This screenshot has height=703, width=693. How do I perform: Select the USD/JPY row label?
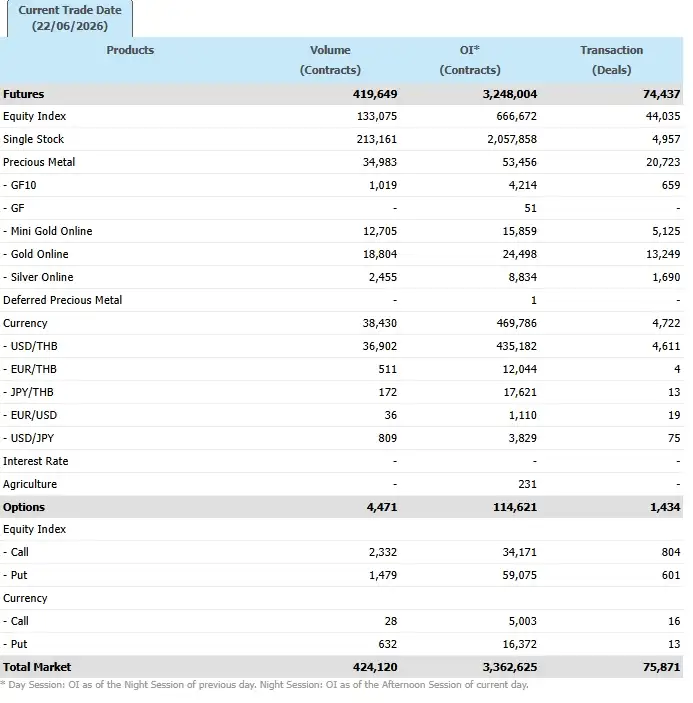coord(28,438)
